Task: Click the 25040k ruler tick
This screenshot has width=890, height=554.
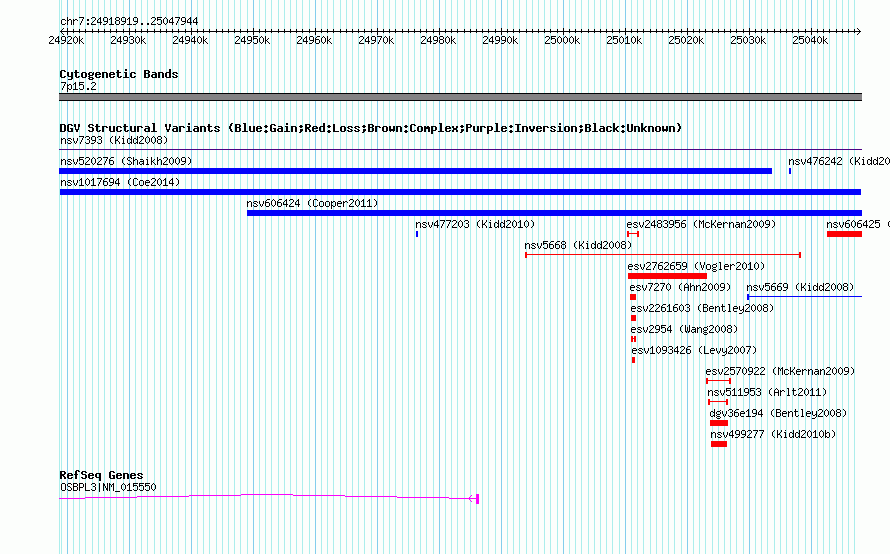Action: [810, 40]
